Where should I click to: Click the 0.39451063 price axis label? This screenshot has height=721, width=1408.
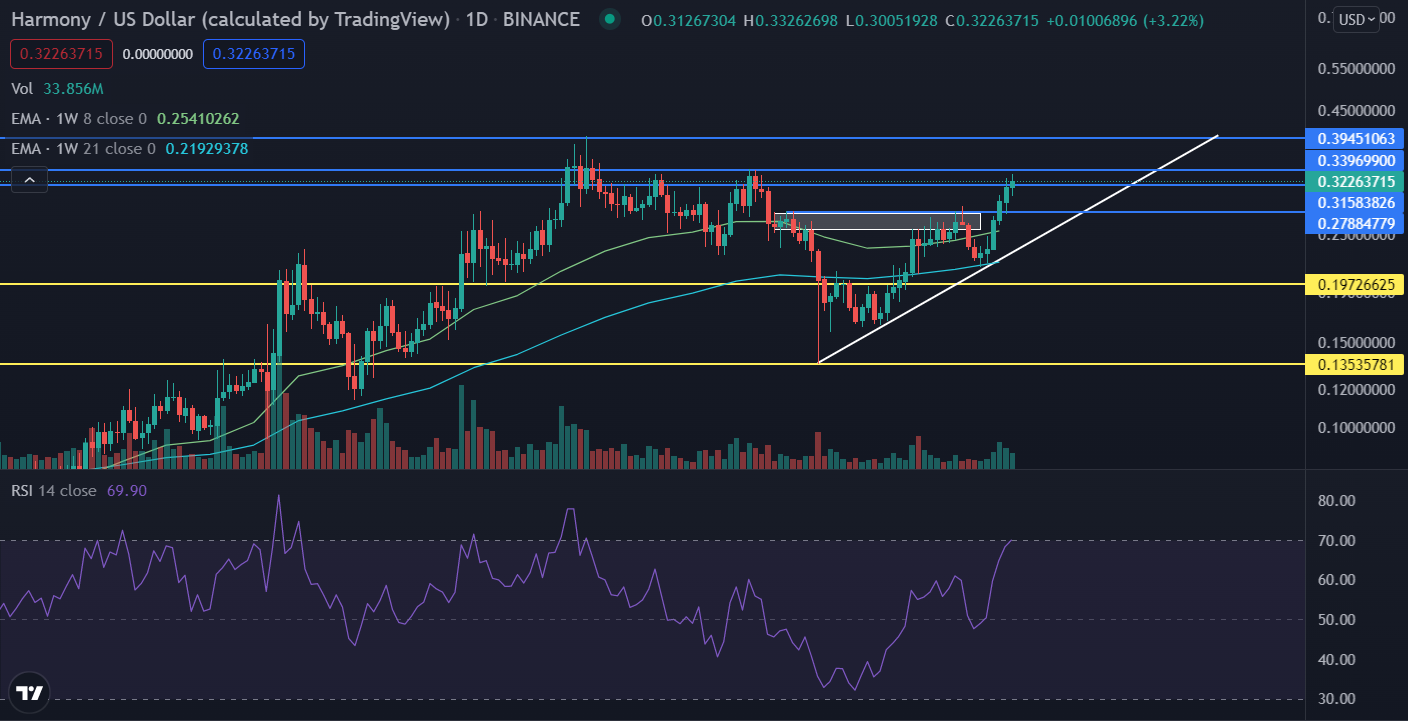(x=1355, y=138)
